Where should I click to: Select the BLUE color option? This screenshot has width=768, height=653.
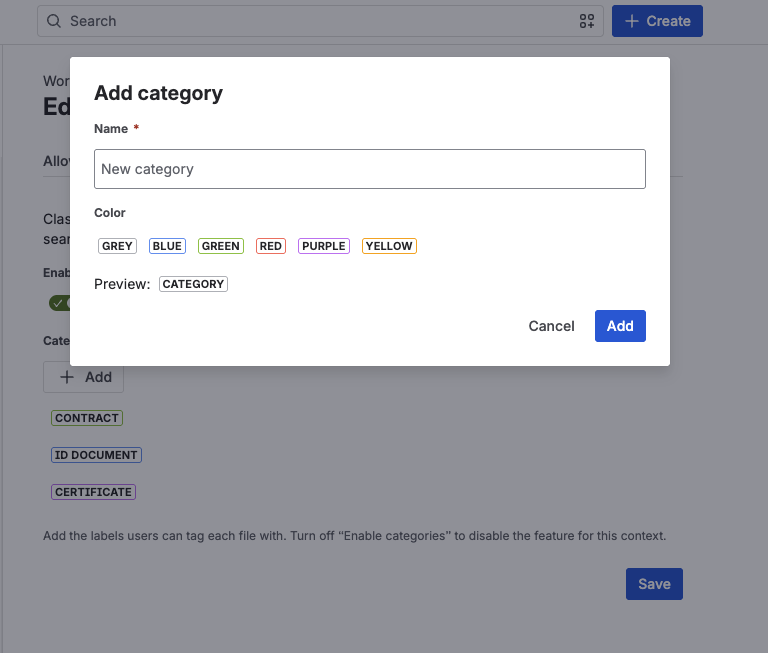coord(167,246)
